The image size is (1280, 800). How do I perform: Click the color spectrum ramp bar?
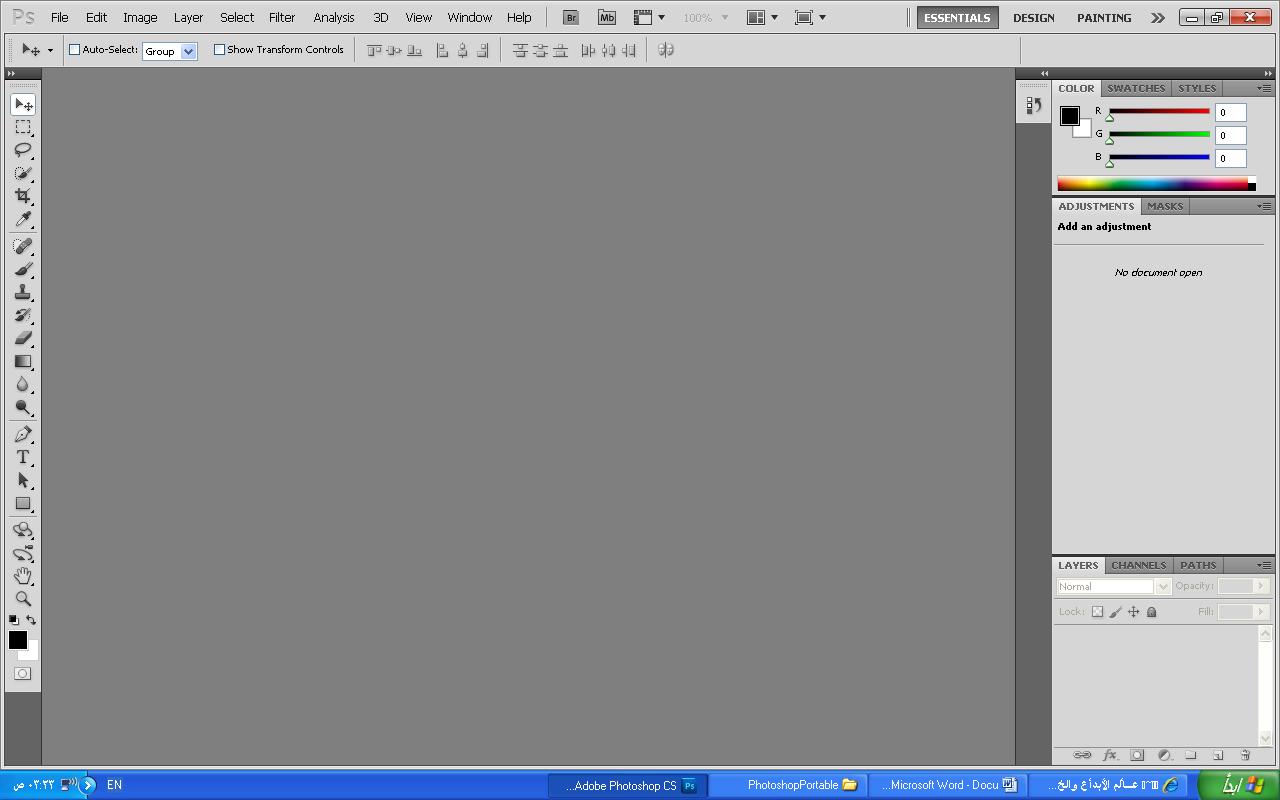tap(1152, 184)
